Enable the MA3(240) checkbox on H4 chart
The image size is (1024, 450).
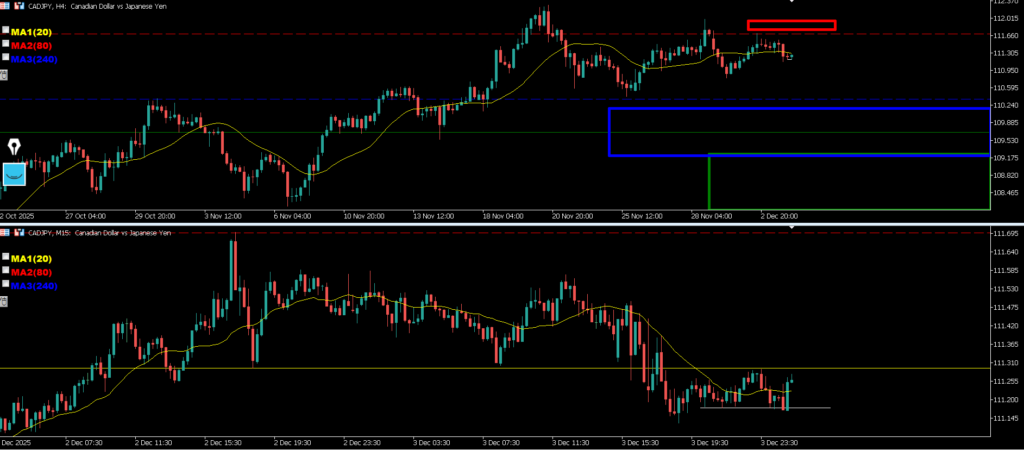5,59
